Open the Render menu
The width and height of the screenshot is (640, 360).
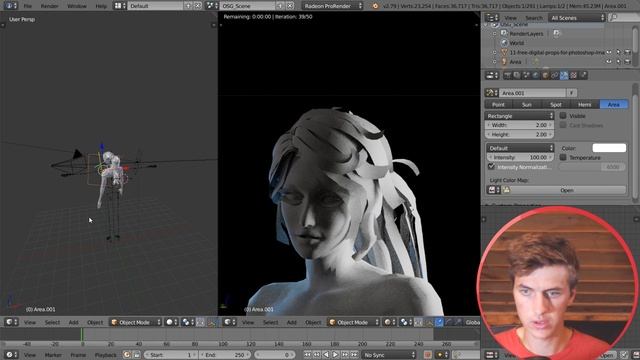pyautogui.click(x=49, y=6)
